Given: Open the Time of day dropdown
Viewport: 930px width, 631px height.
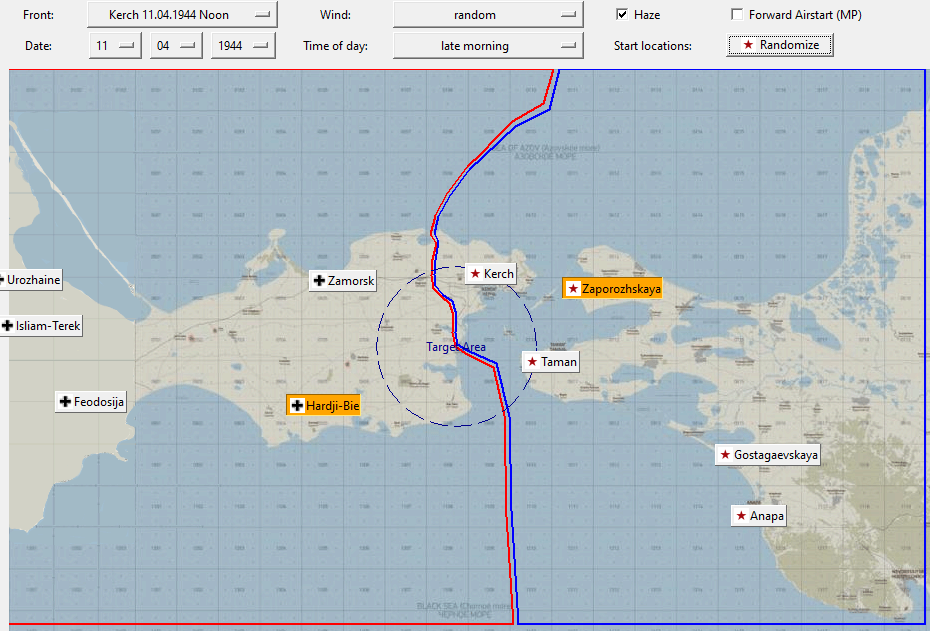Looking at the screenshot, I should tap(488, 46).
